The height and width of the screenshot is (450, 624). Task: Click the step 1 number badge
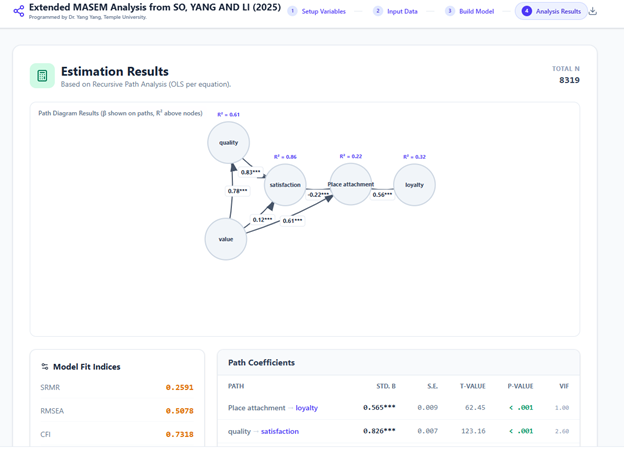292,11
